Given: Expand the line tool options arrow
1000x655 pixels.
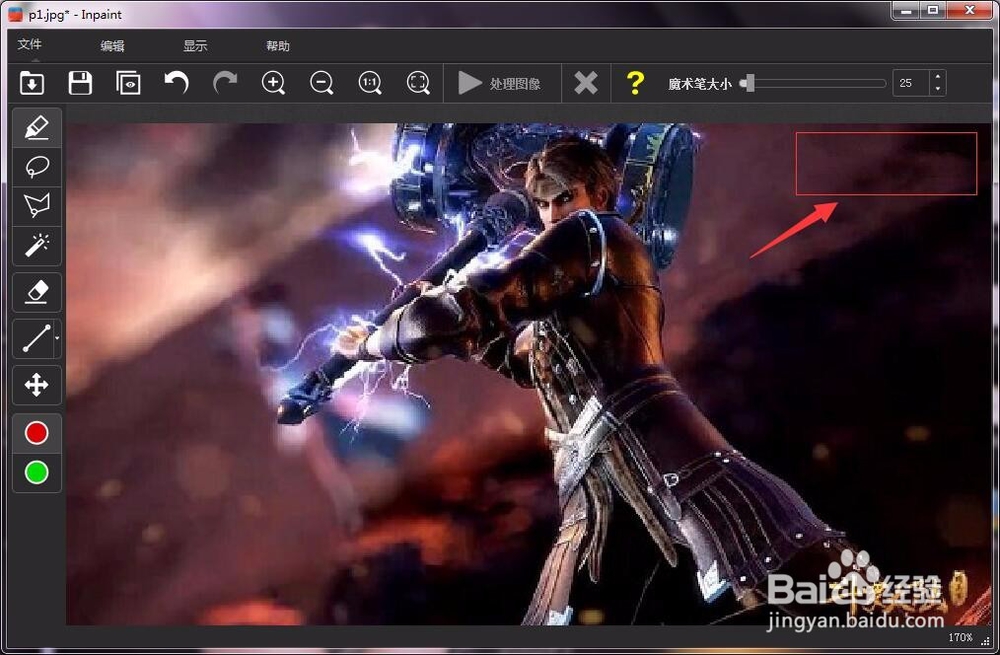Looking at the screenshot, I should click(x=57, y=339).
